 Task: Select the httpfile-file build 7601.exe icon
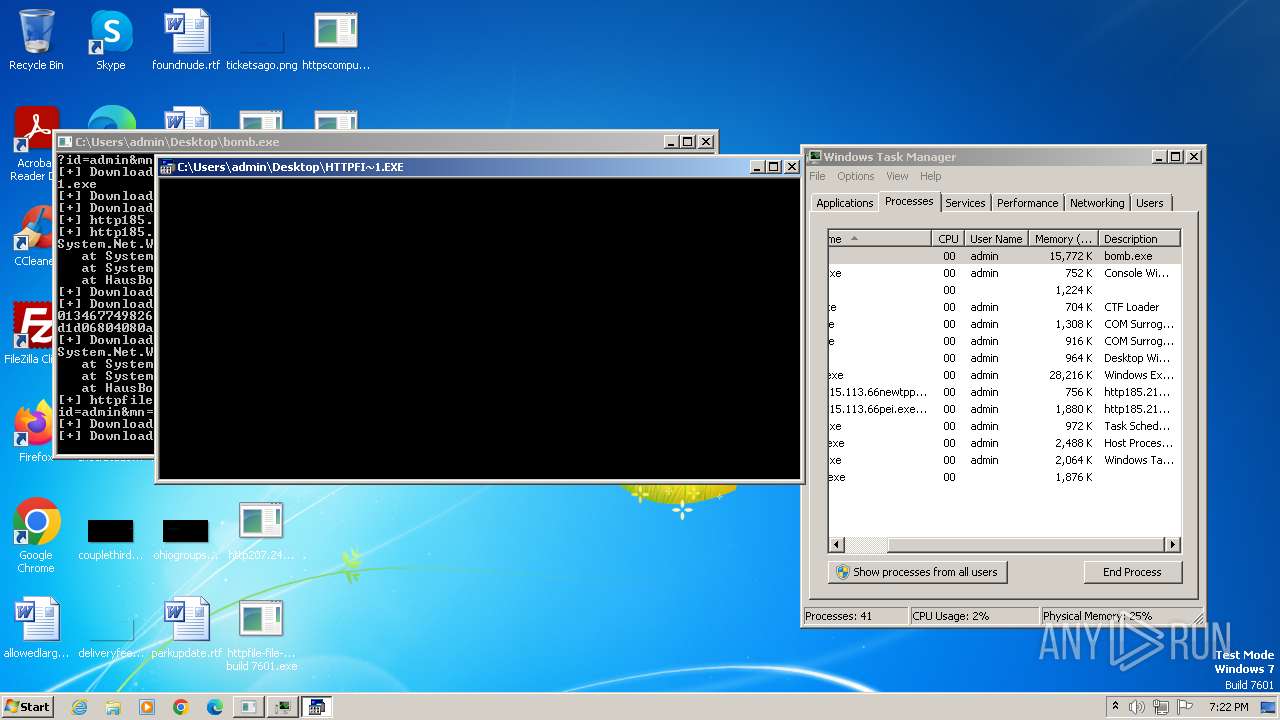pyautogui.click(x=261, y=636)
